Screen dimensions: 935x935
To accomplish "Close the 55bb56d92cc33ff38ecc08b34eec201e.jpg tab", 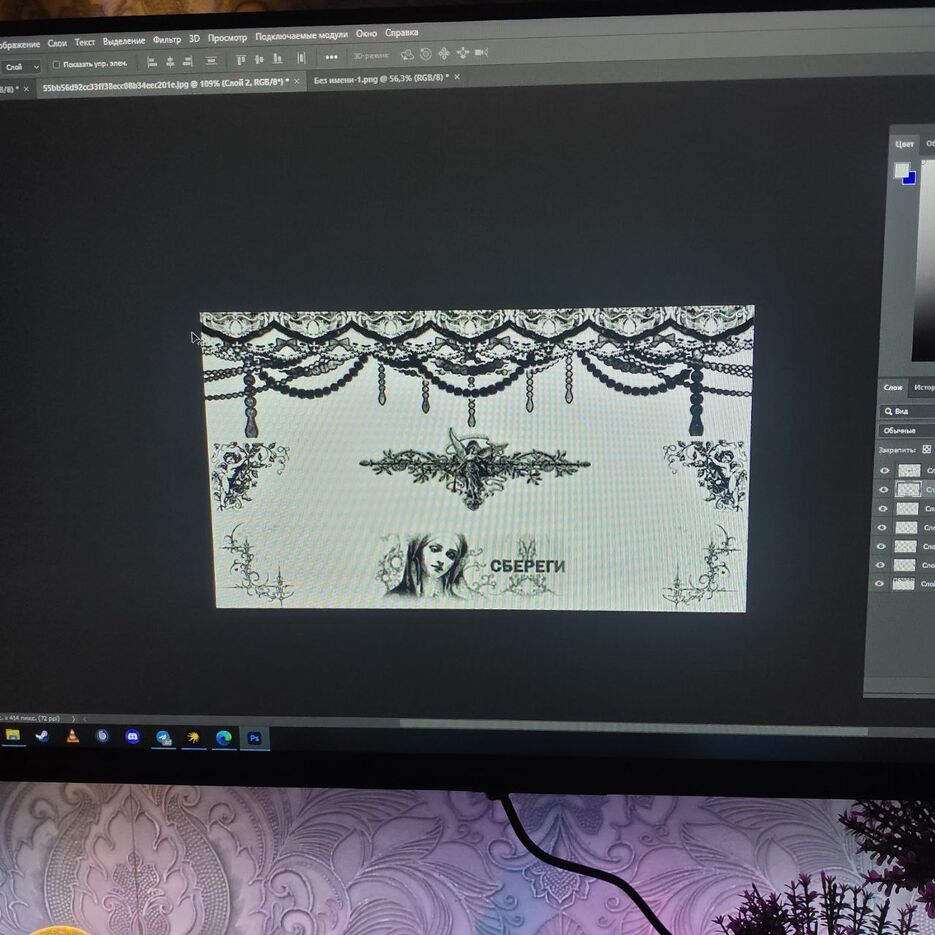I will click(297, 82).
